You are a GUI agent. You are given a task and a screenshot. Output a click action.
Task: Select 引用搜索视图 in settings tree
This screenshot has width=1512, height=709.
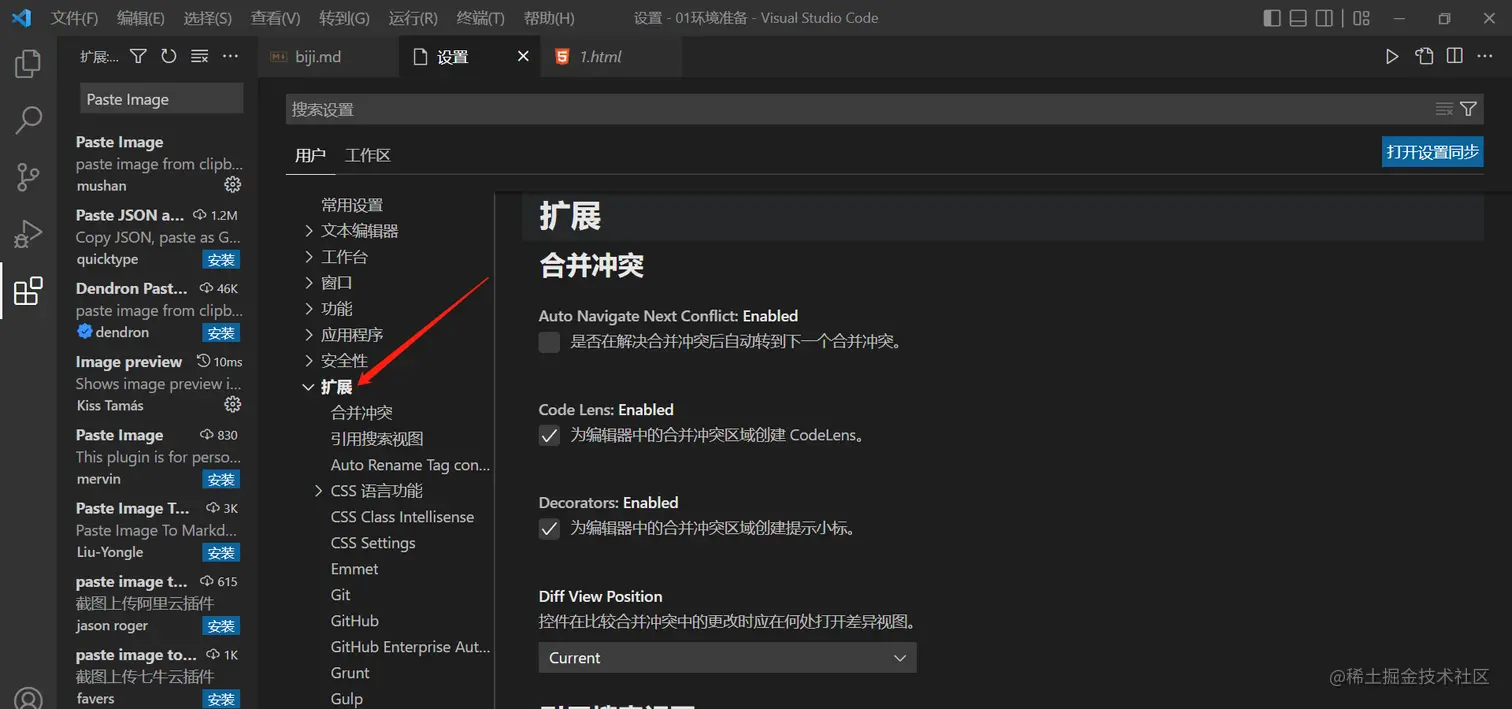377,439
